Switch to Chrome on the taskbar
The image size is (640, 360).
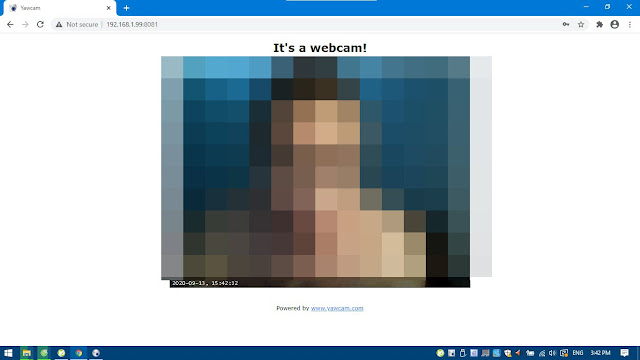pos(78,353)
